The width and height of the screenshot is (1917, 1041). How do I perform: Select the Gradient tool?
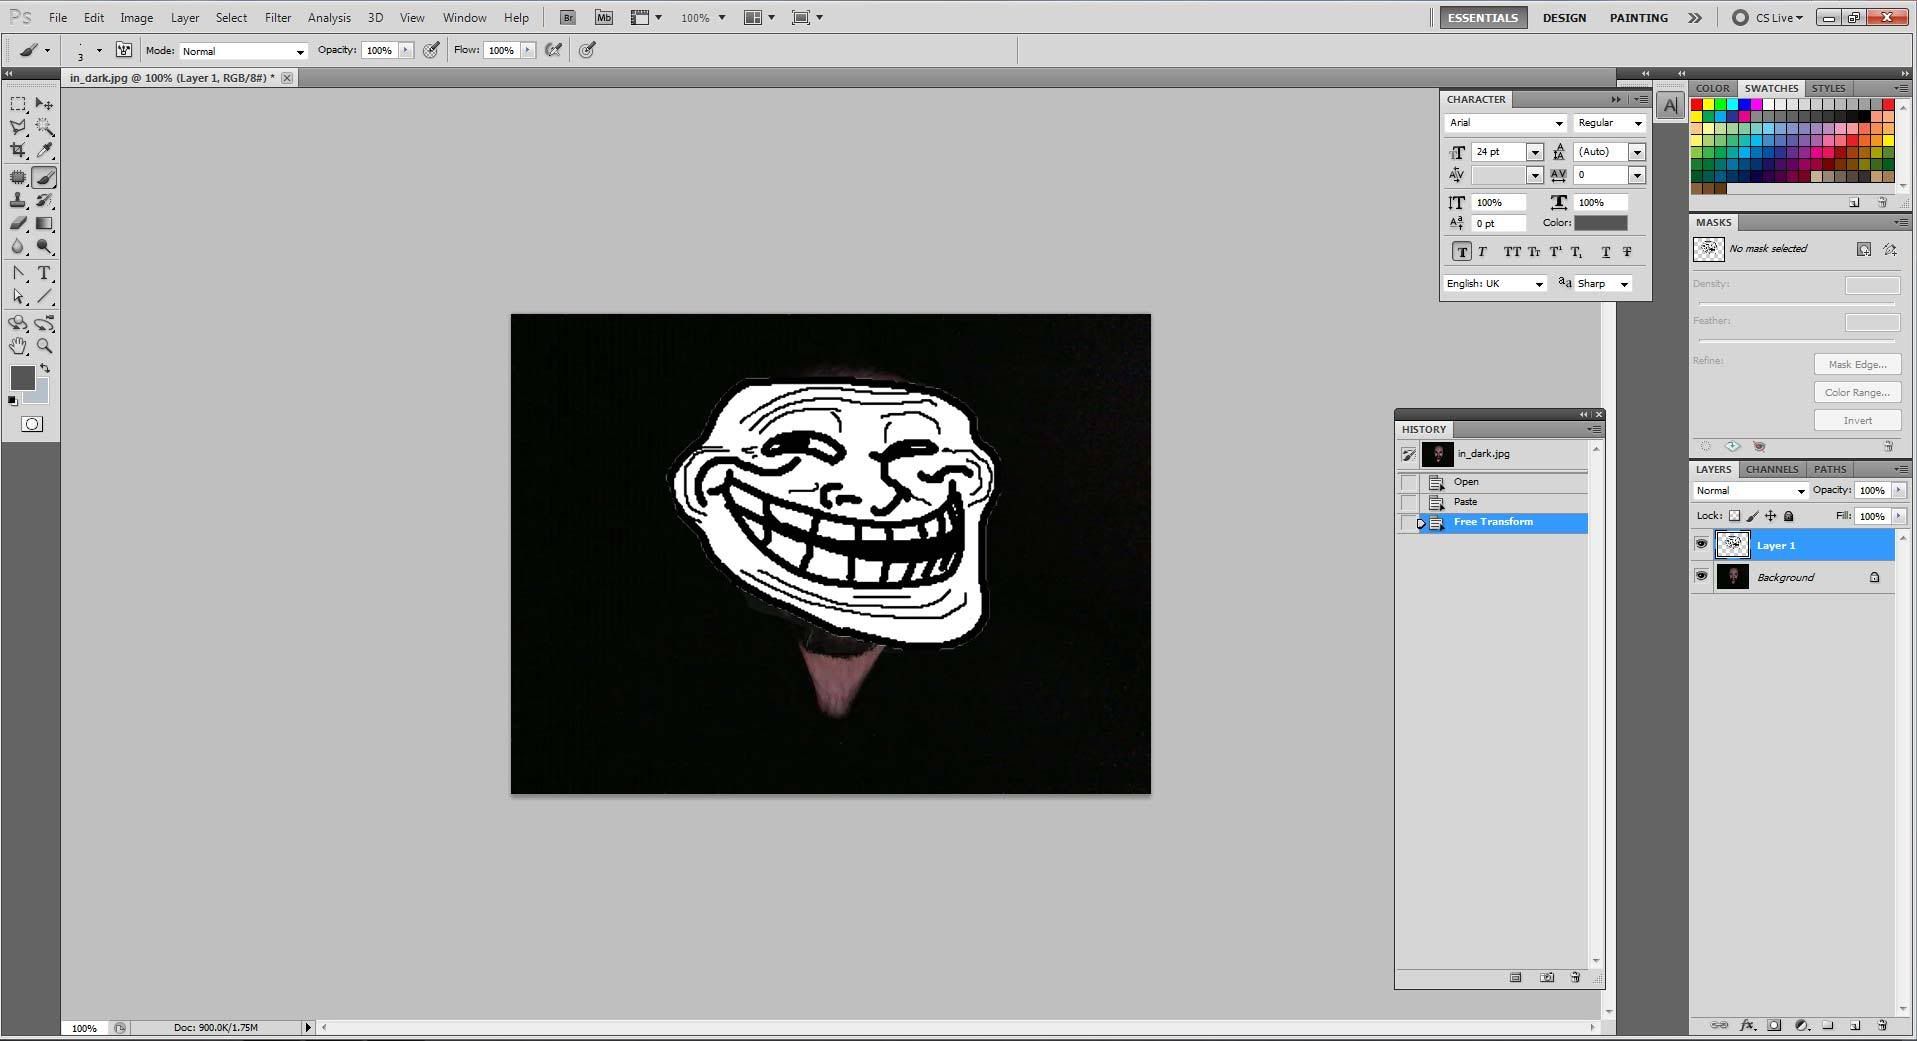point(44,224)
